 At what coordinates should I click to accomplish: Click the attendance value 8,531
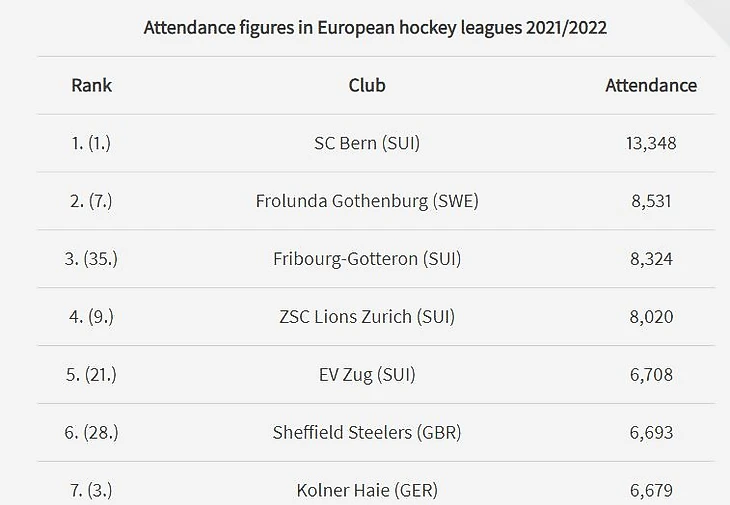651,201
